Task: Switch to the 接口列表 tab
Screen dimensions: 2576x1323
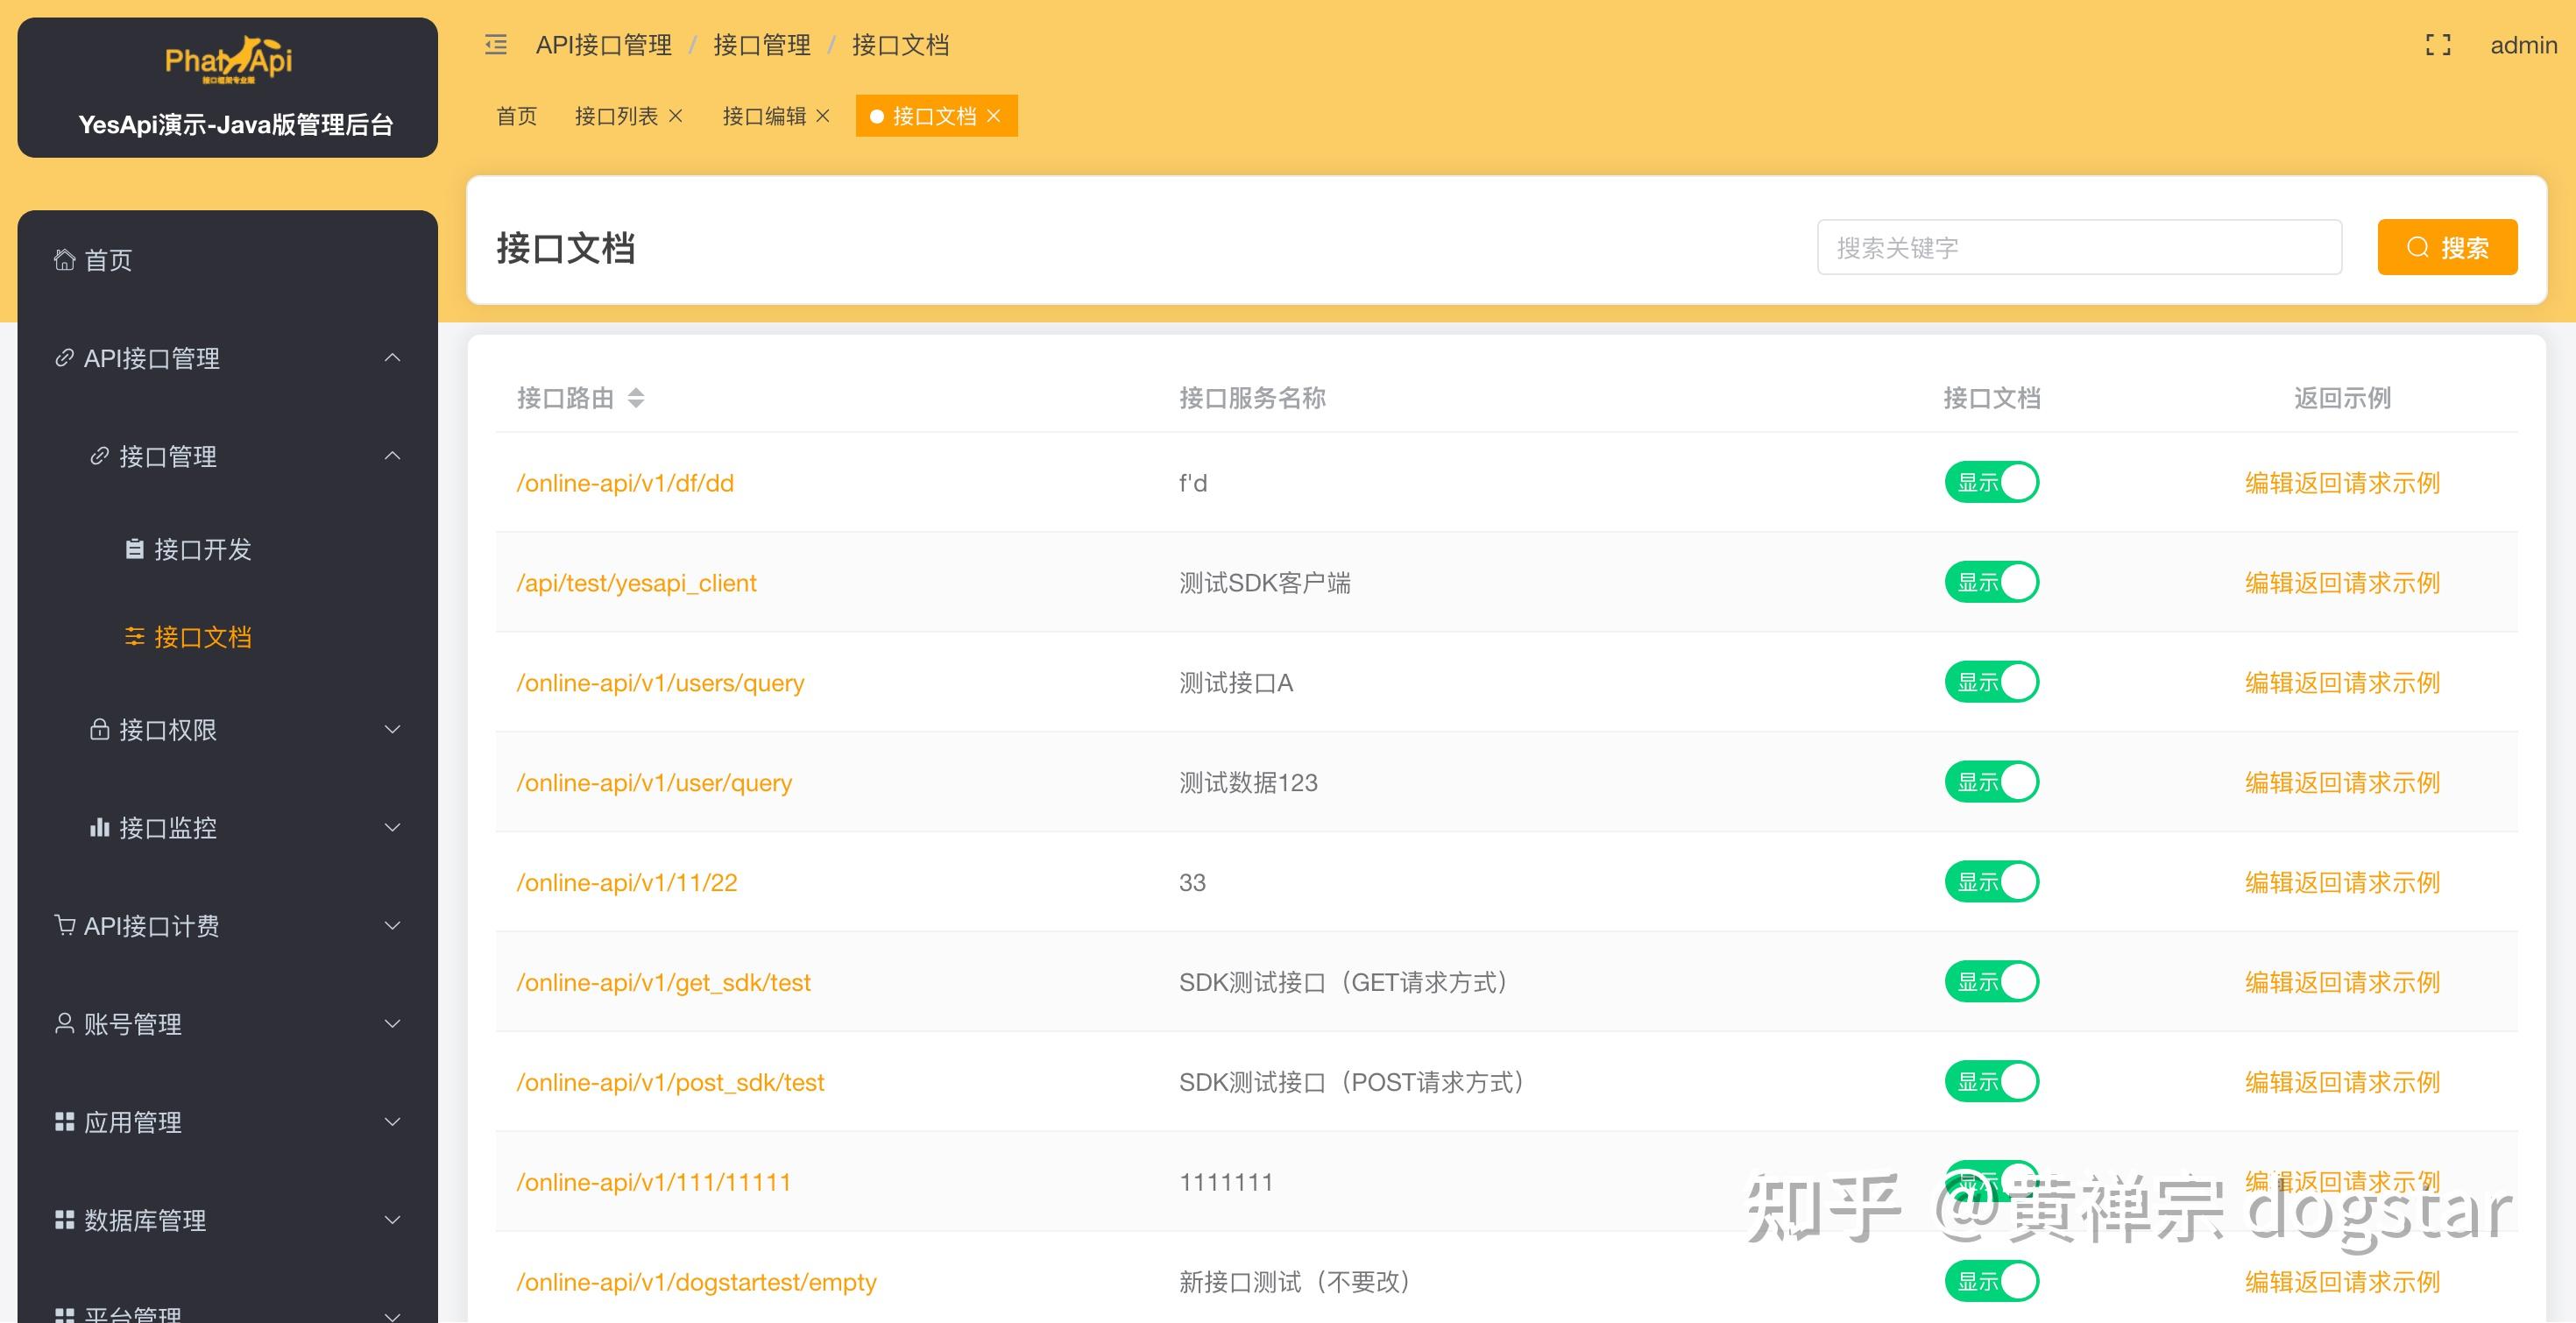Action: click(618, 115)
